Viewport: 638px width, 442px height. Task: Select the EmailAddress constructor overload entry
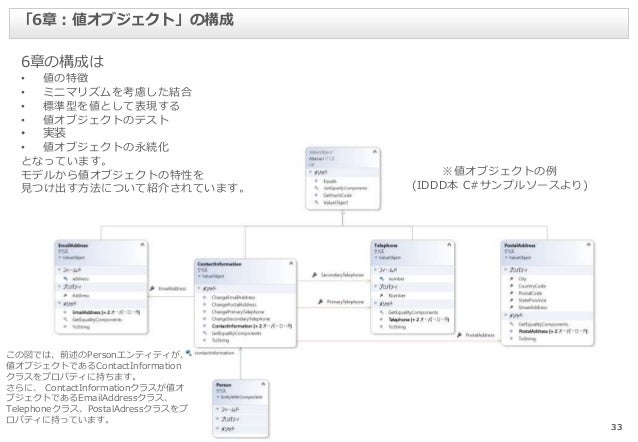coord(106,313)
